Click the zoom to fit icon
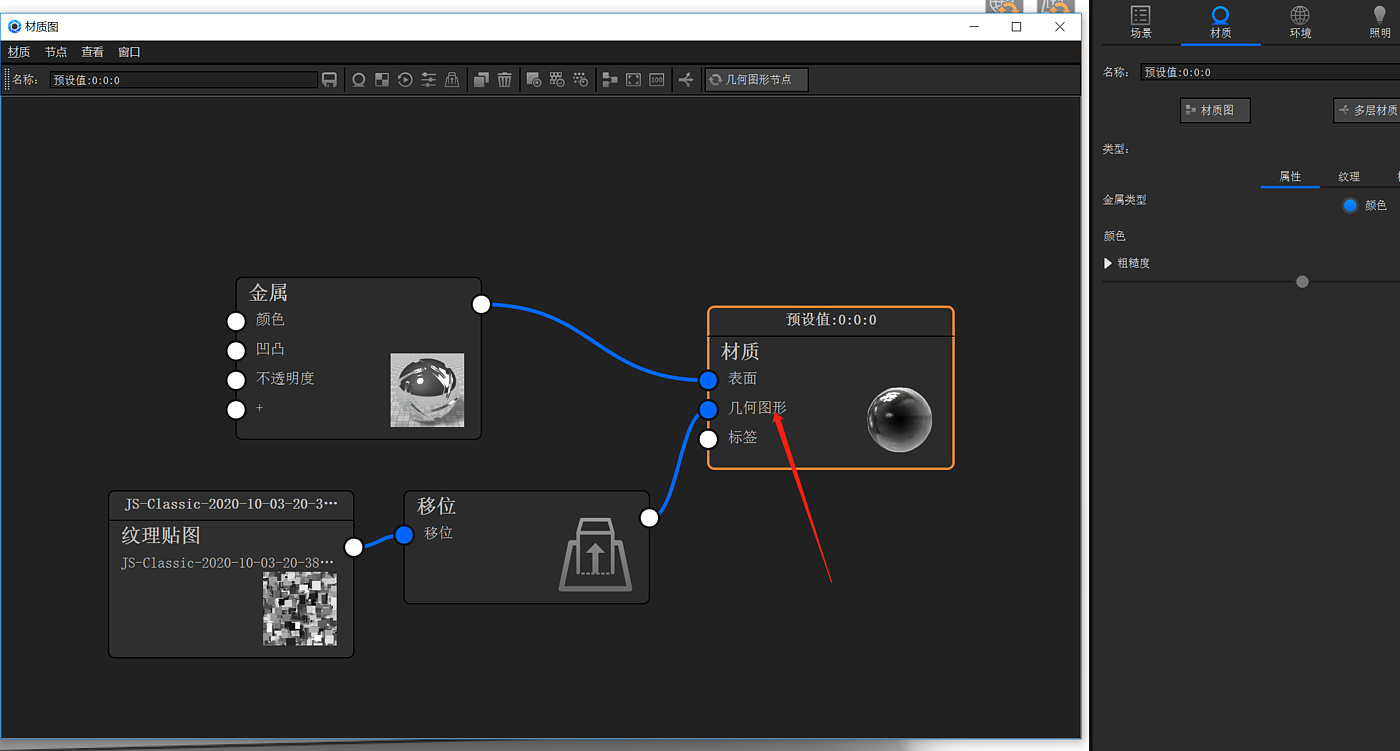This screenshot has width=1400, height=751. [x=633, y=80]
